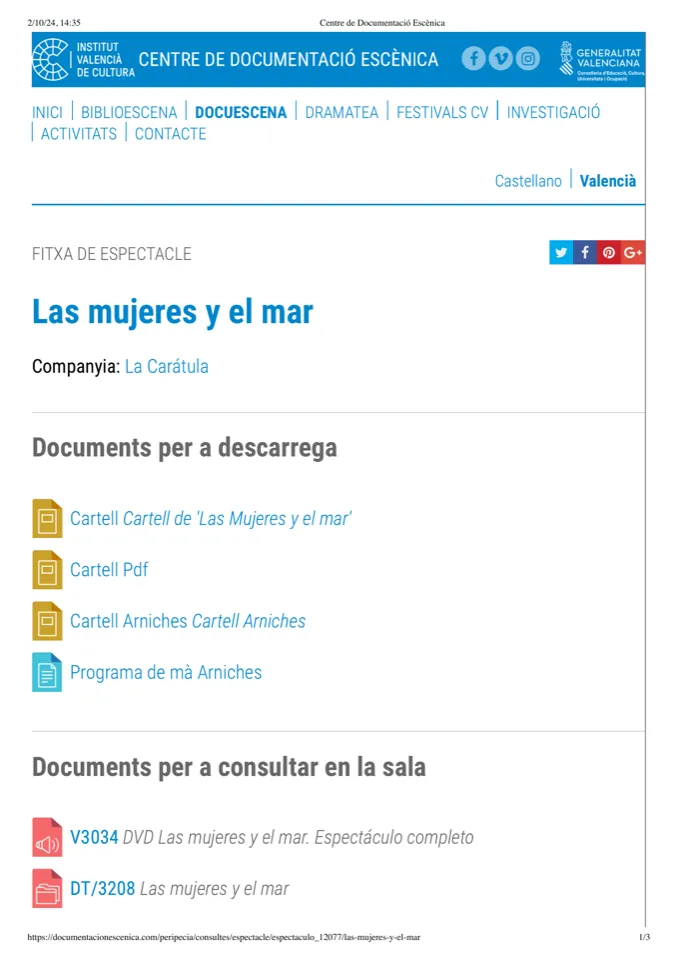Image resolution: width=678 pixels, height=960 pixels.
Task: Navigate to FESTIVALS CV
Action: 442,112
